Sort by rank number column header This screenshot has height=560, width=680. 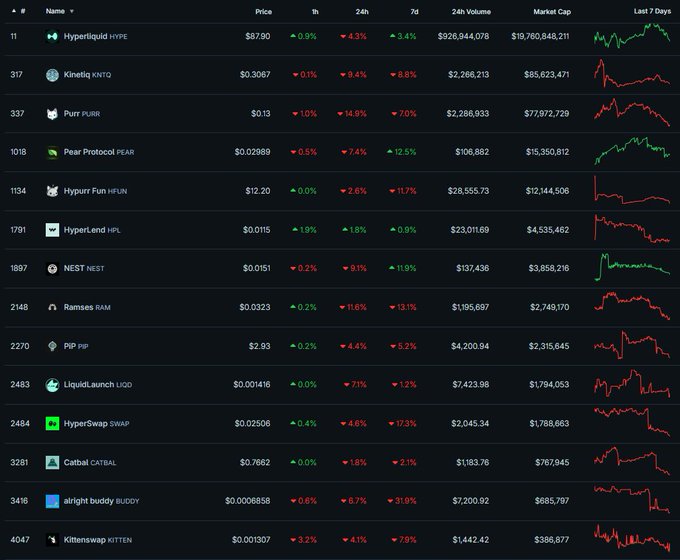click(19, 11)
